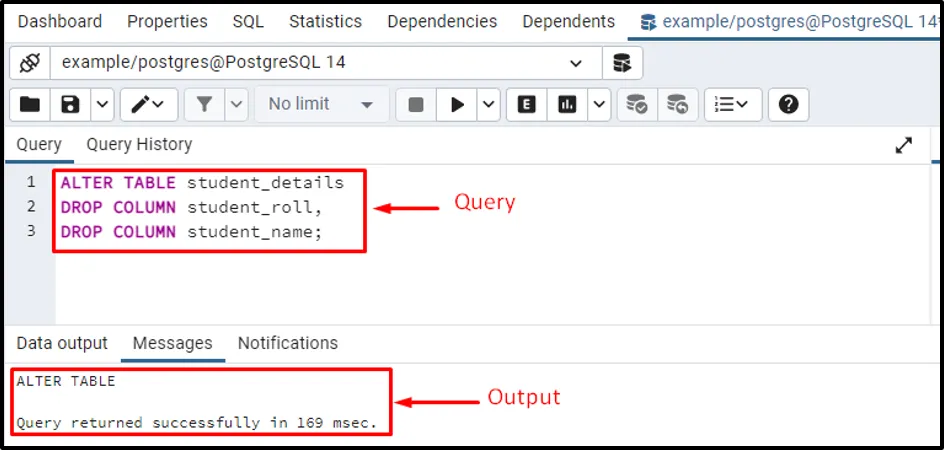Click the Open File folder icon
Screen dimensions: 944x450
pos(30,104)
